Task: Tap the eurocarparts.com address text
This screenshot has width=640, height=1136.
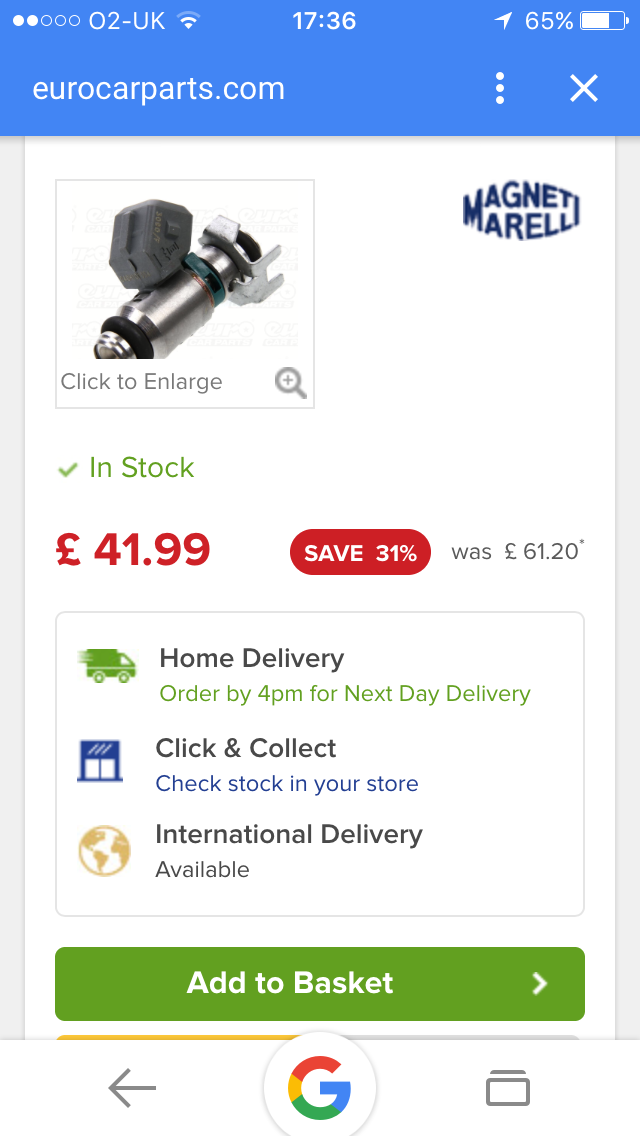Action: (x=159, y=89)
